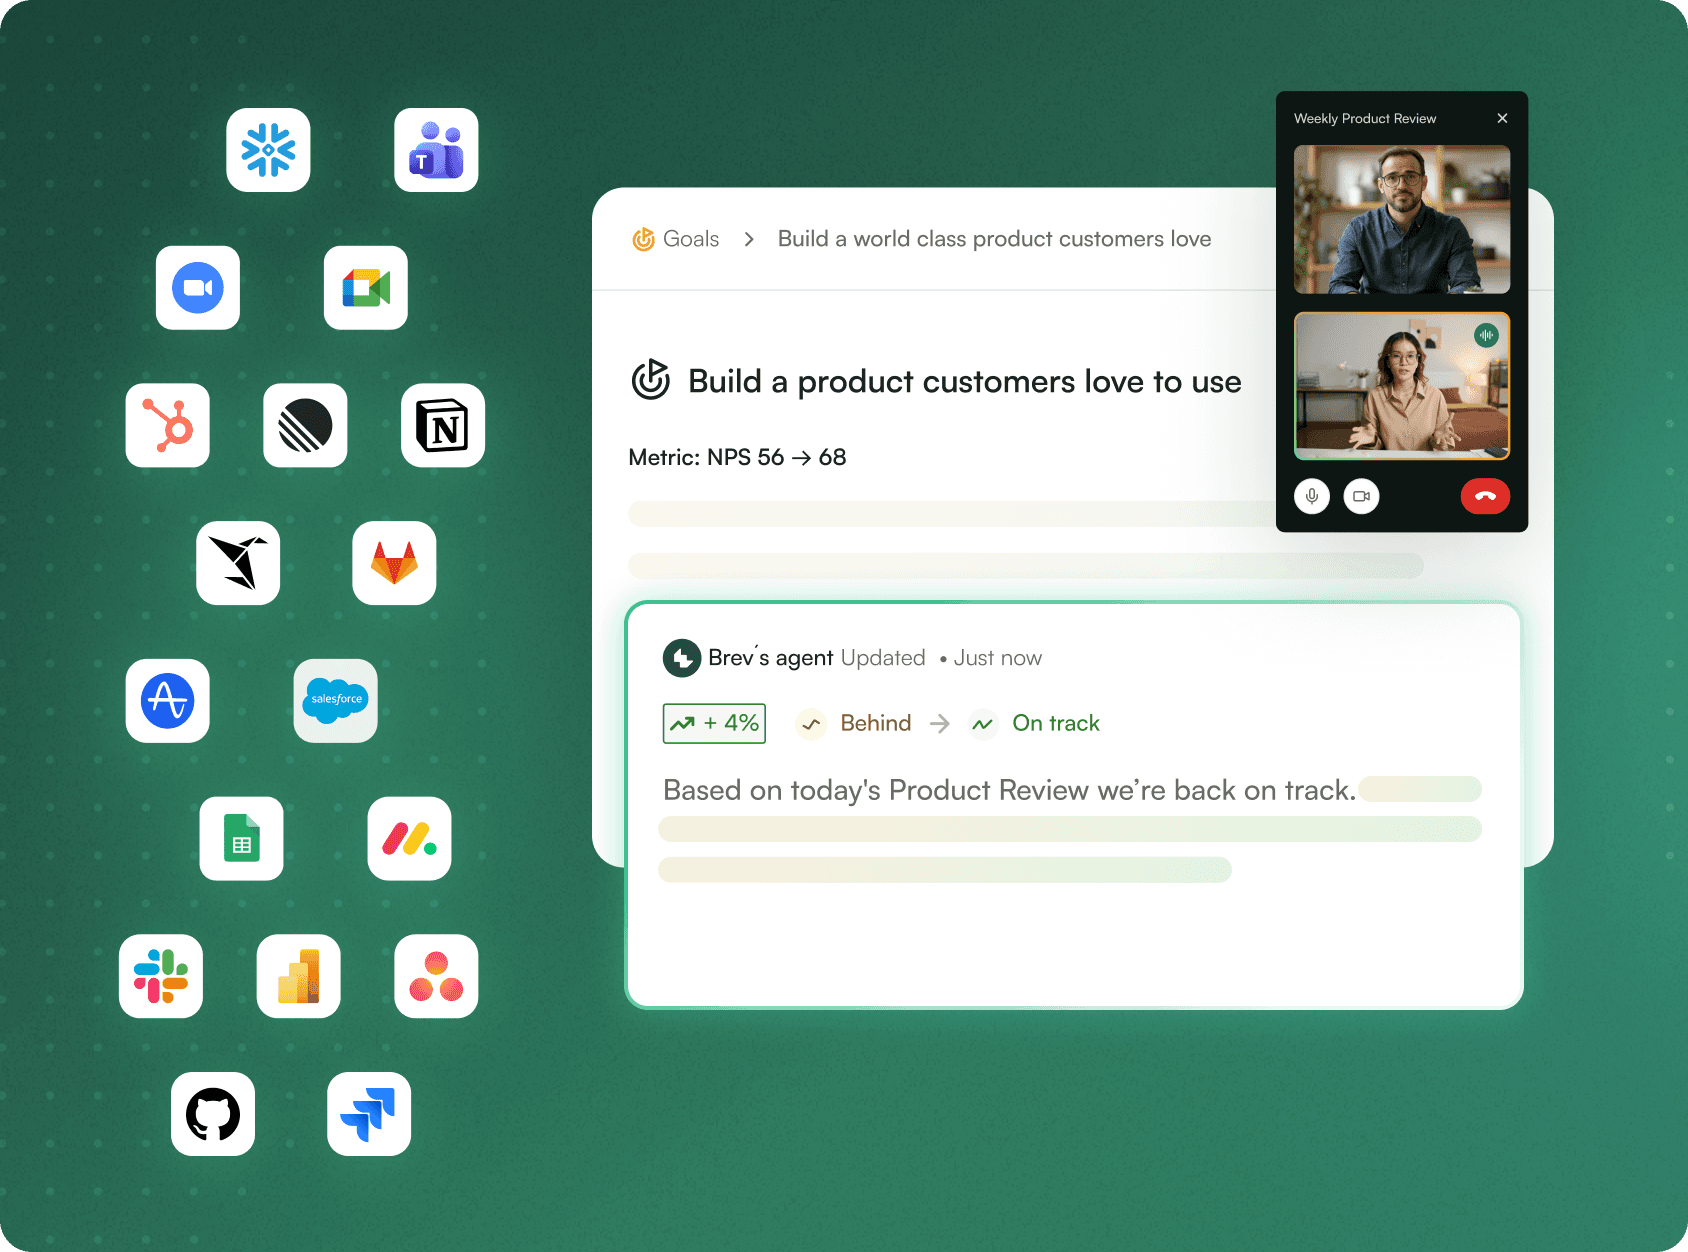Select the Notion app icon
This screenshot has height=1252, width=1688.
(443, 425)
